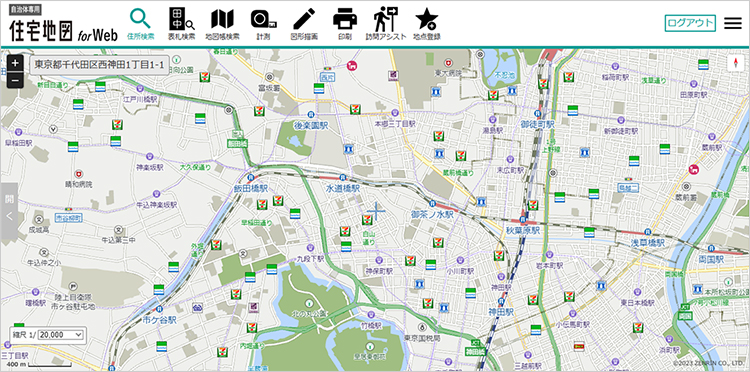Click the north compass icon

click(x=736, y=64)
